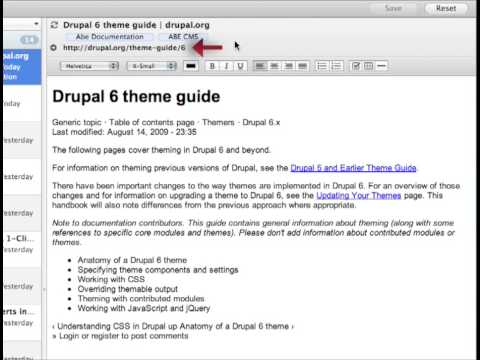Click 'Anatomy of a Drupal 6 theme' bullet item

click(132, 260)
